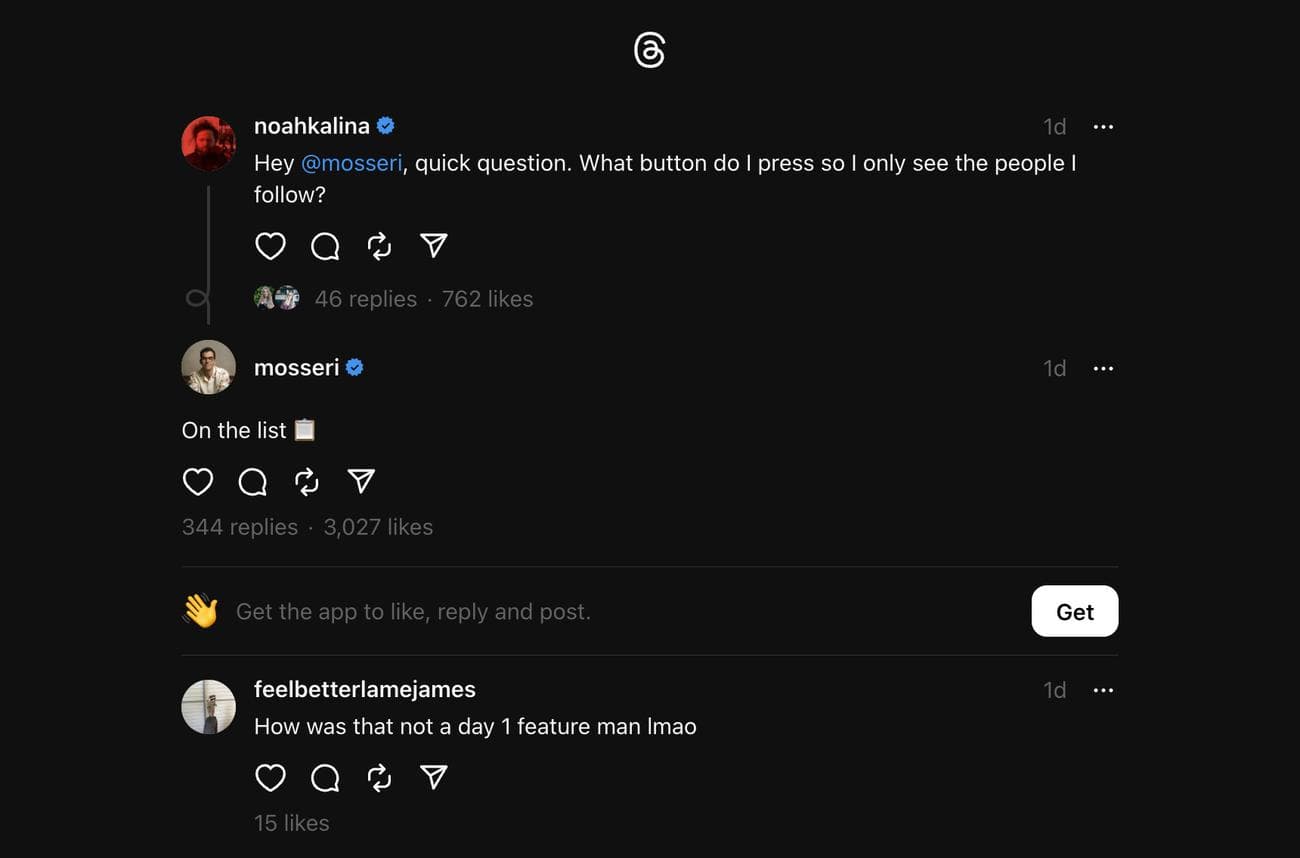Viewport: 1300px width, 858px height.
Task: Open the @mosseri mention link
Action: click(351, 162)
